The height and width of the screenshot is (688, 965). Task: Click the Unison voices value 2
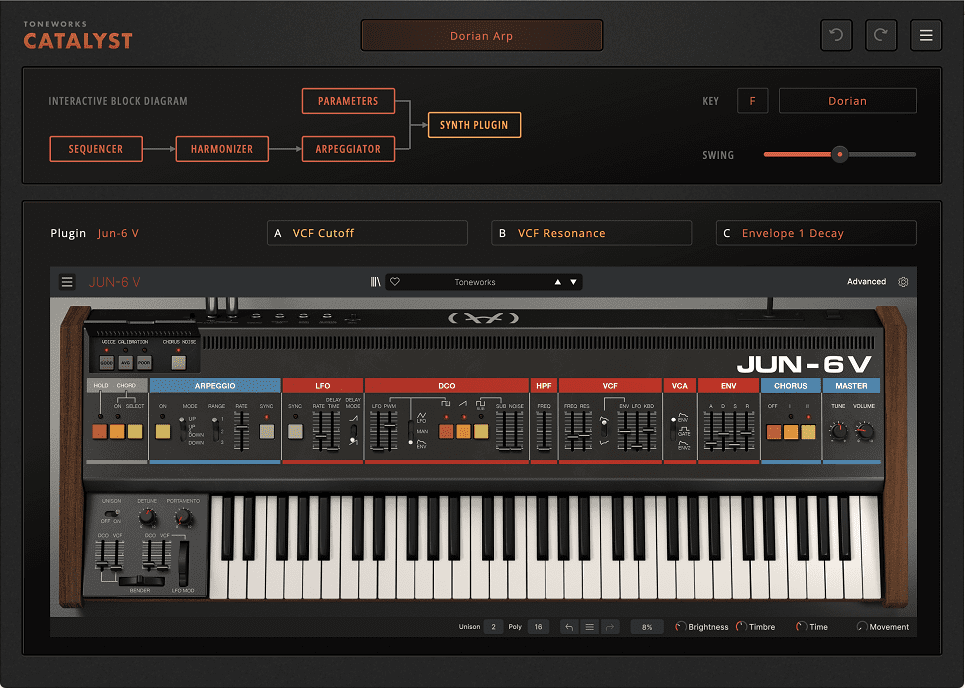494,627
